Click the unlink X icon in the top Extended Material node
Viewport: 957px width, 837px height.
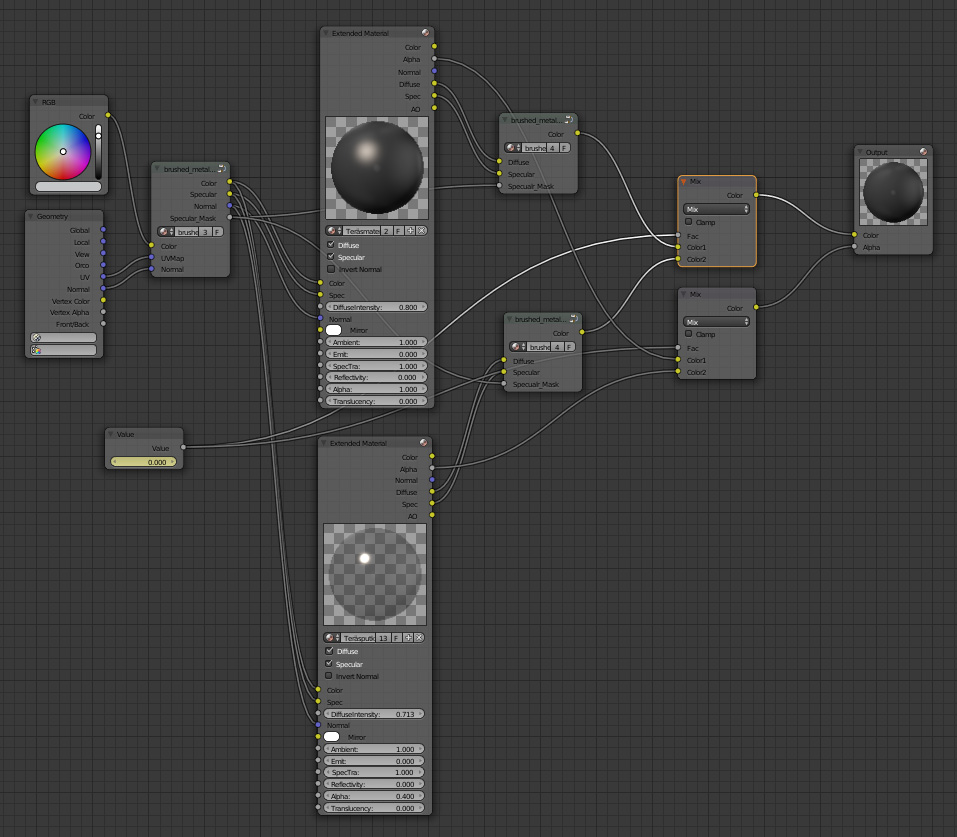(x=422, y=230)
